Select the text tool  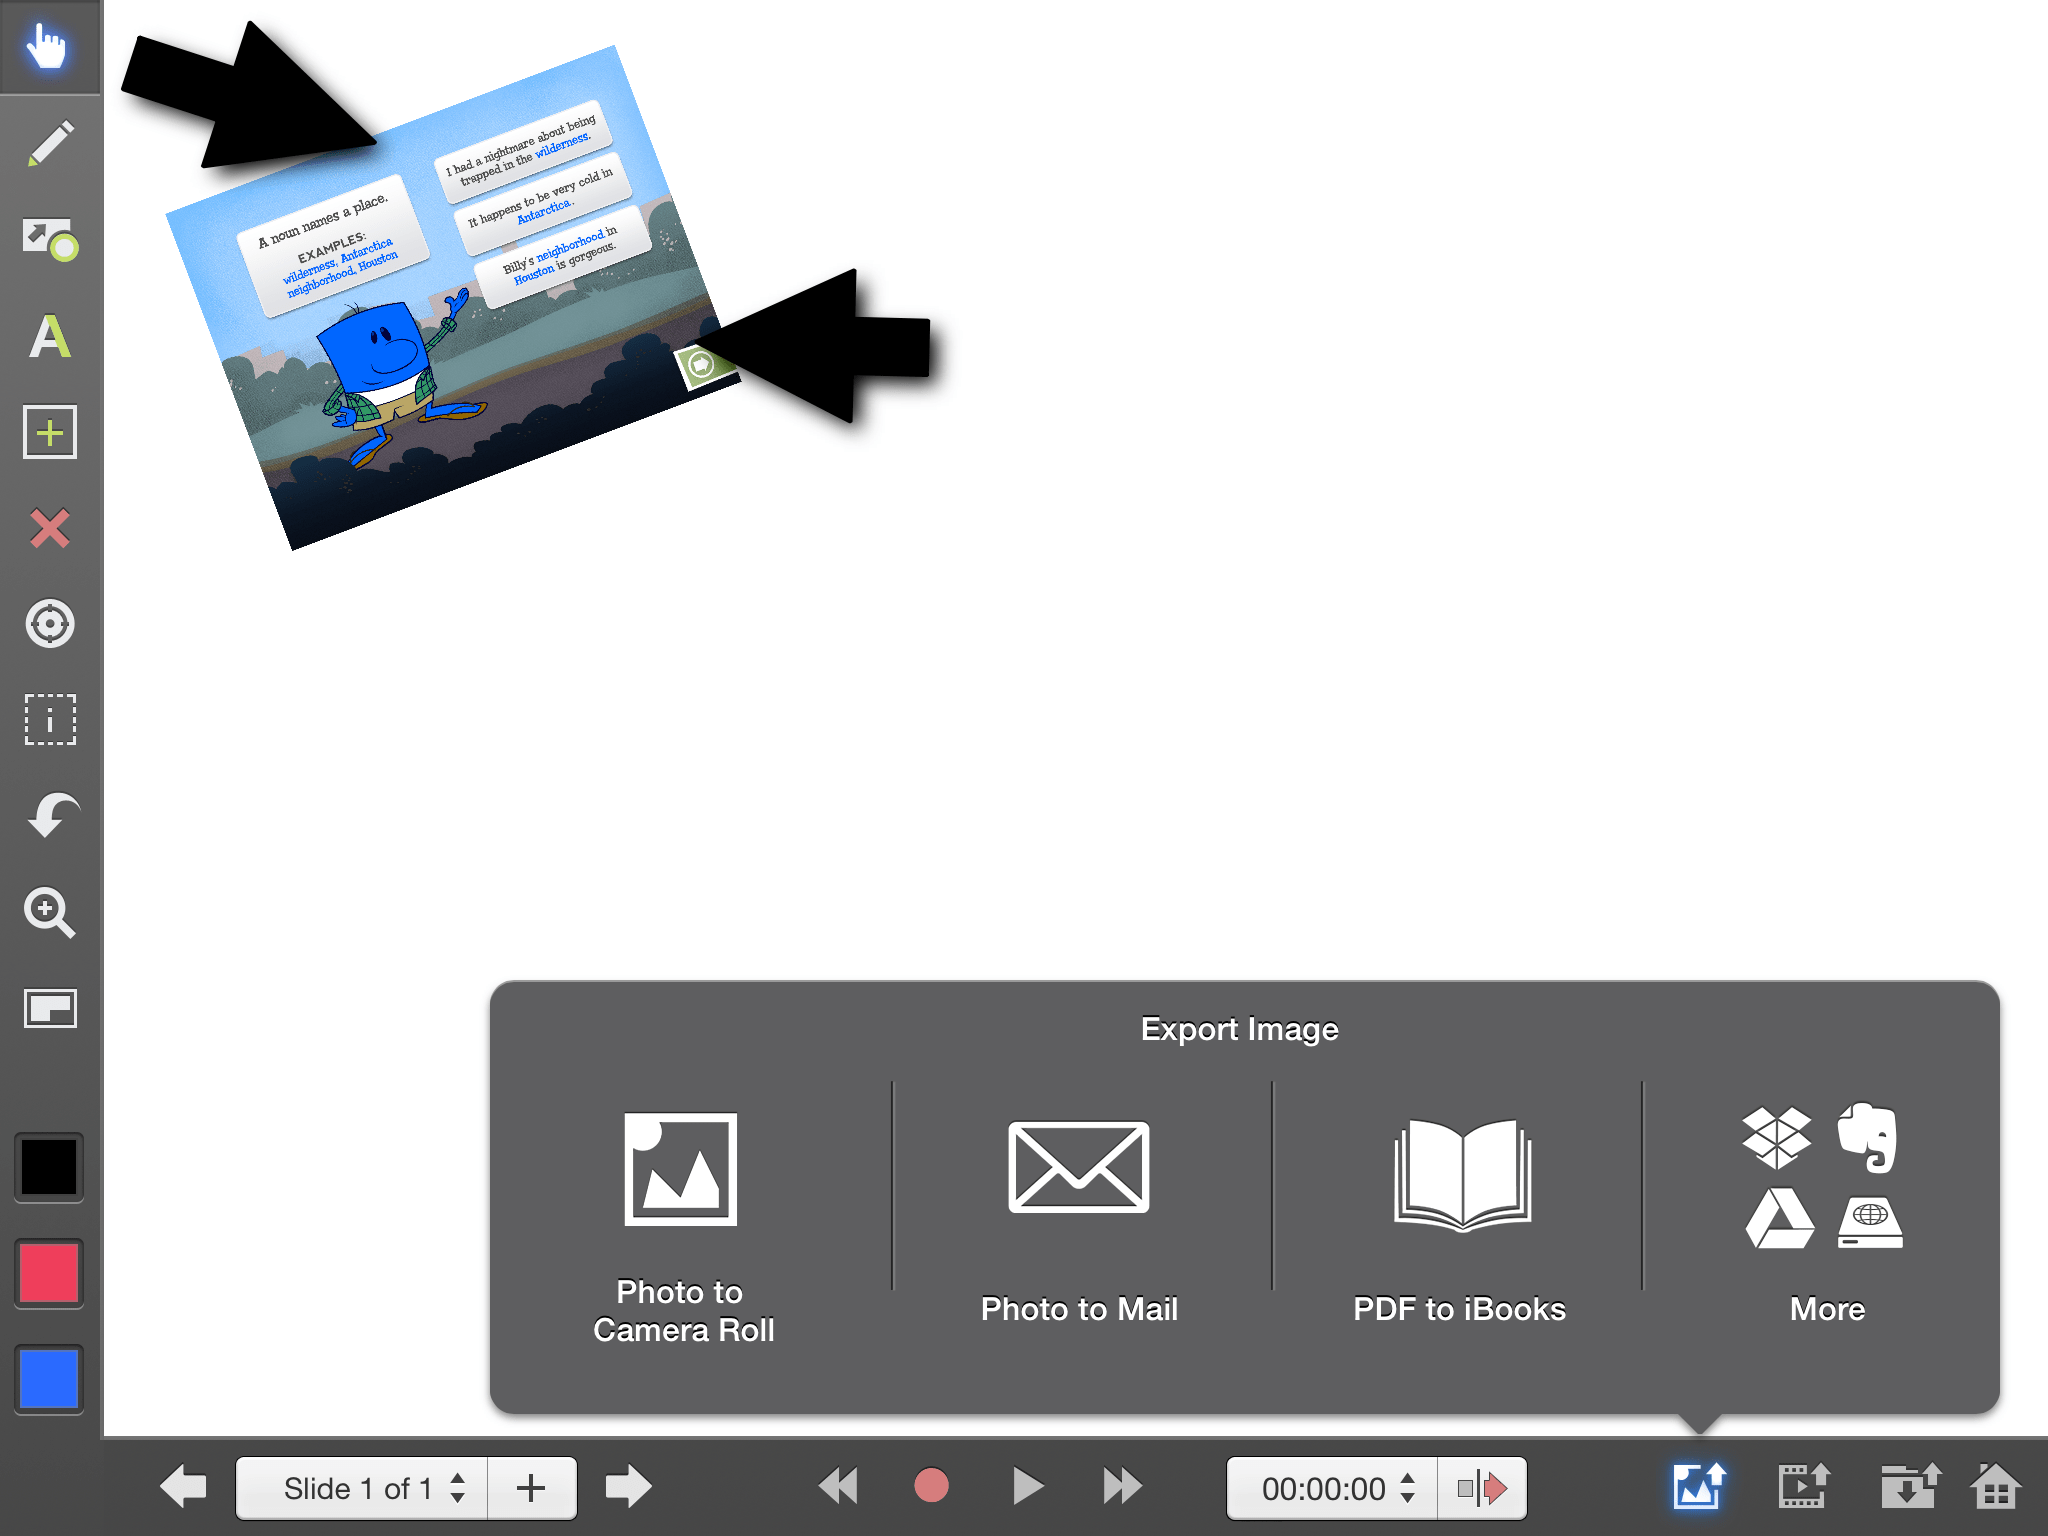pyautogui.click(x=50, y=336)
